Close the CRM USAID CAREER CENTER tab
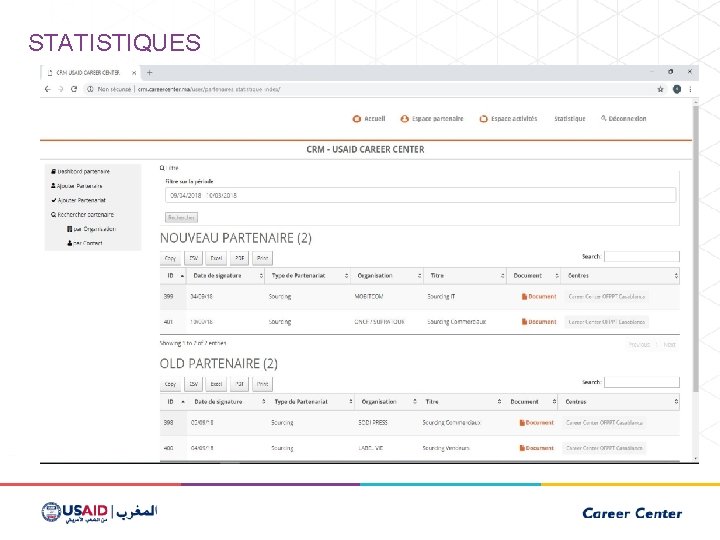Screen dimensions: 720x540 pyautogui.click(x=134, y=73)
